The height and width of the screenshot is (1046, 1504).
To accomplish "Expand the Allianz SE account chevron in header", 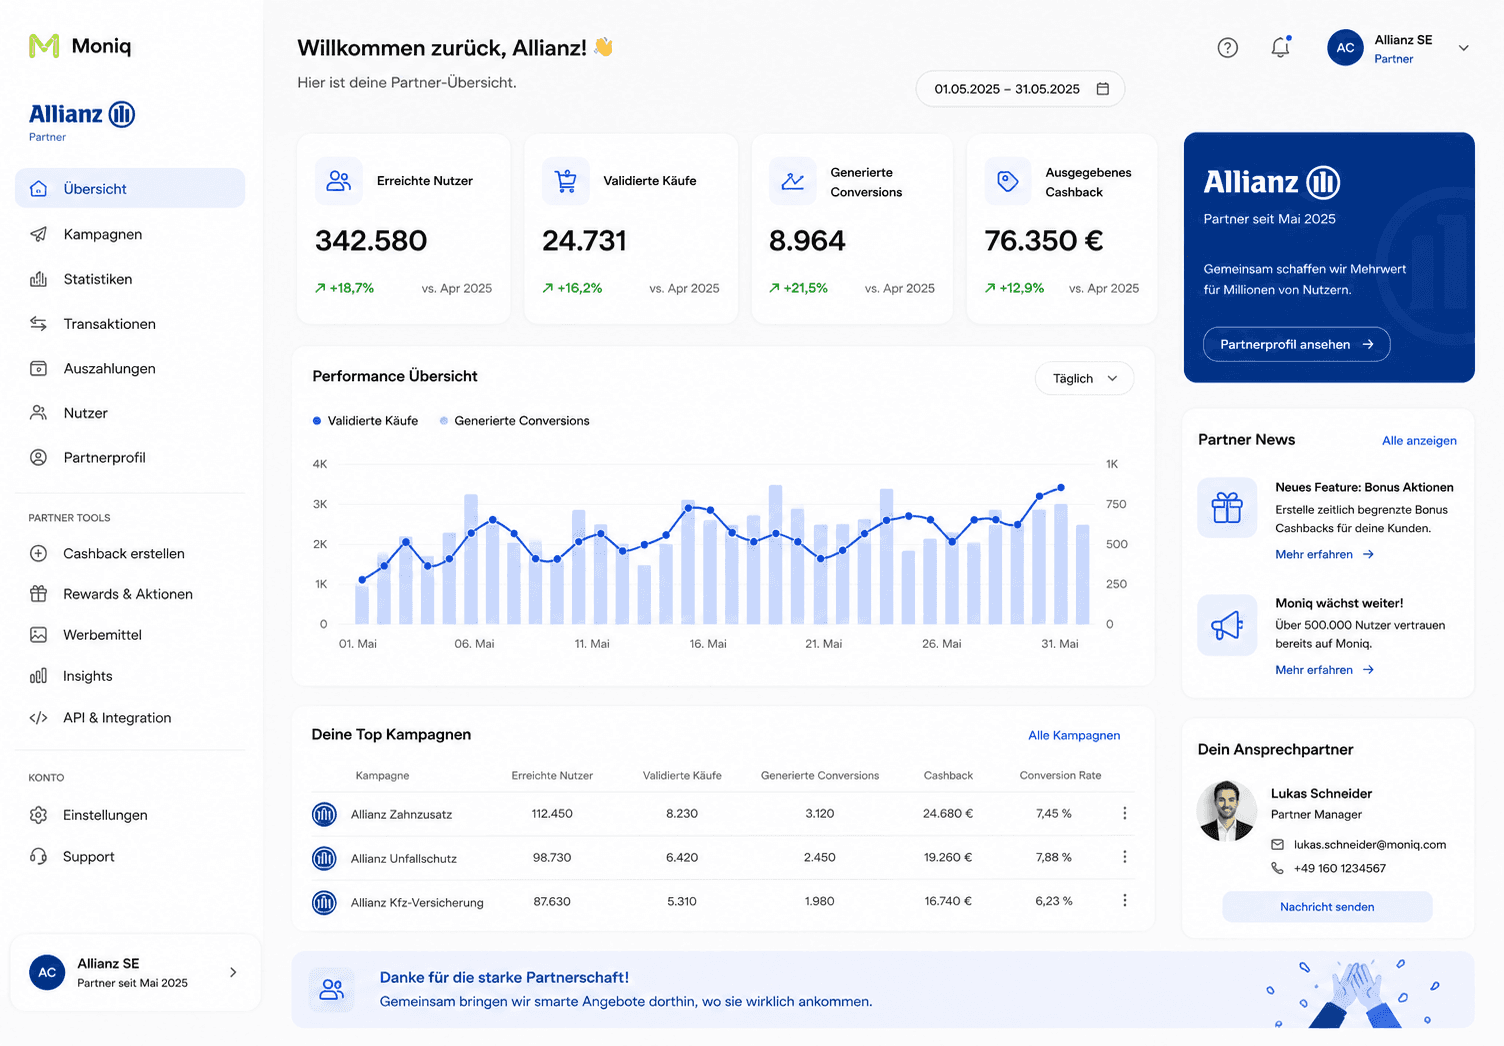I will [x=1463, y=48].
